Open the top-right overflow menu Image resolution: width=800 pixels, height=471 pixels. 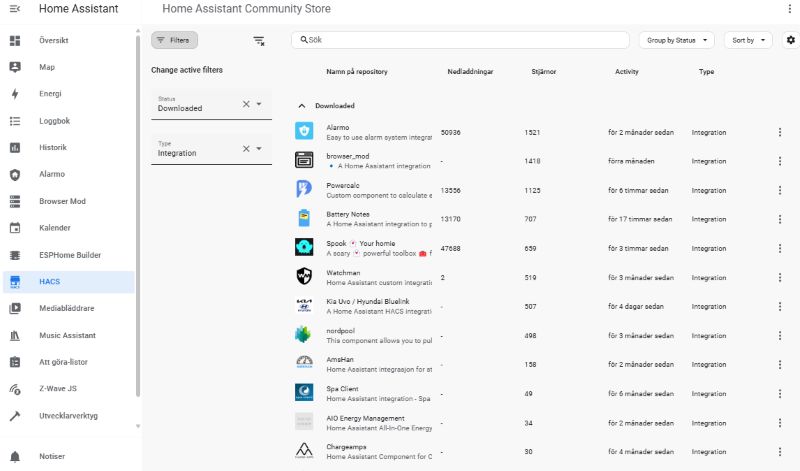click(790, 9)
